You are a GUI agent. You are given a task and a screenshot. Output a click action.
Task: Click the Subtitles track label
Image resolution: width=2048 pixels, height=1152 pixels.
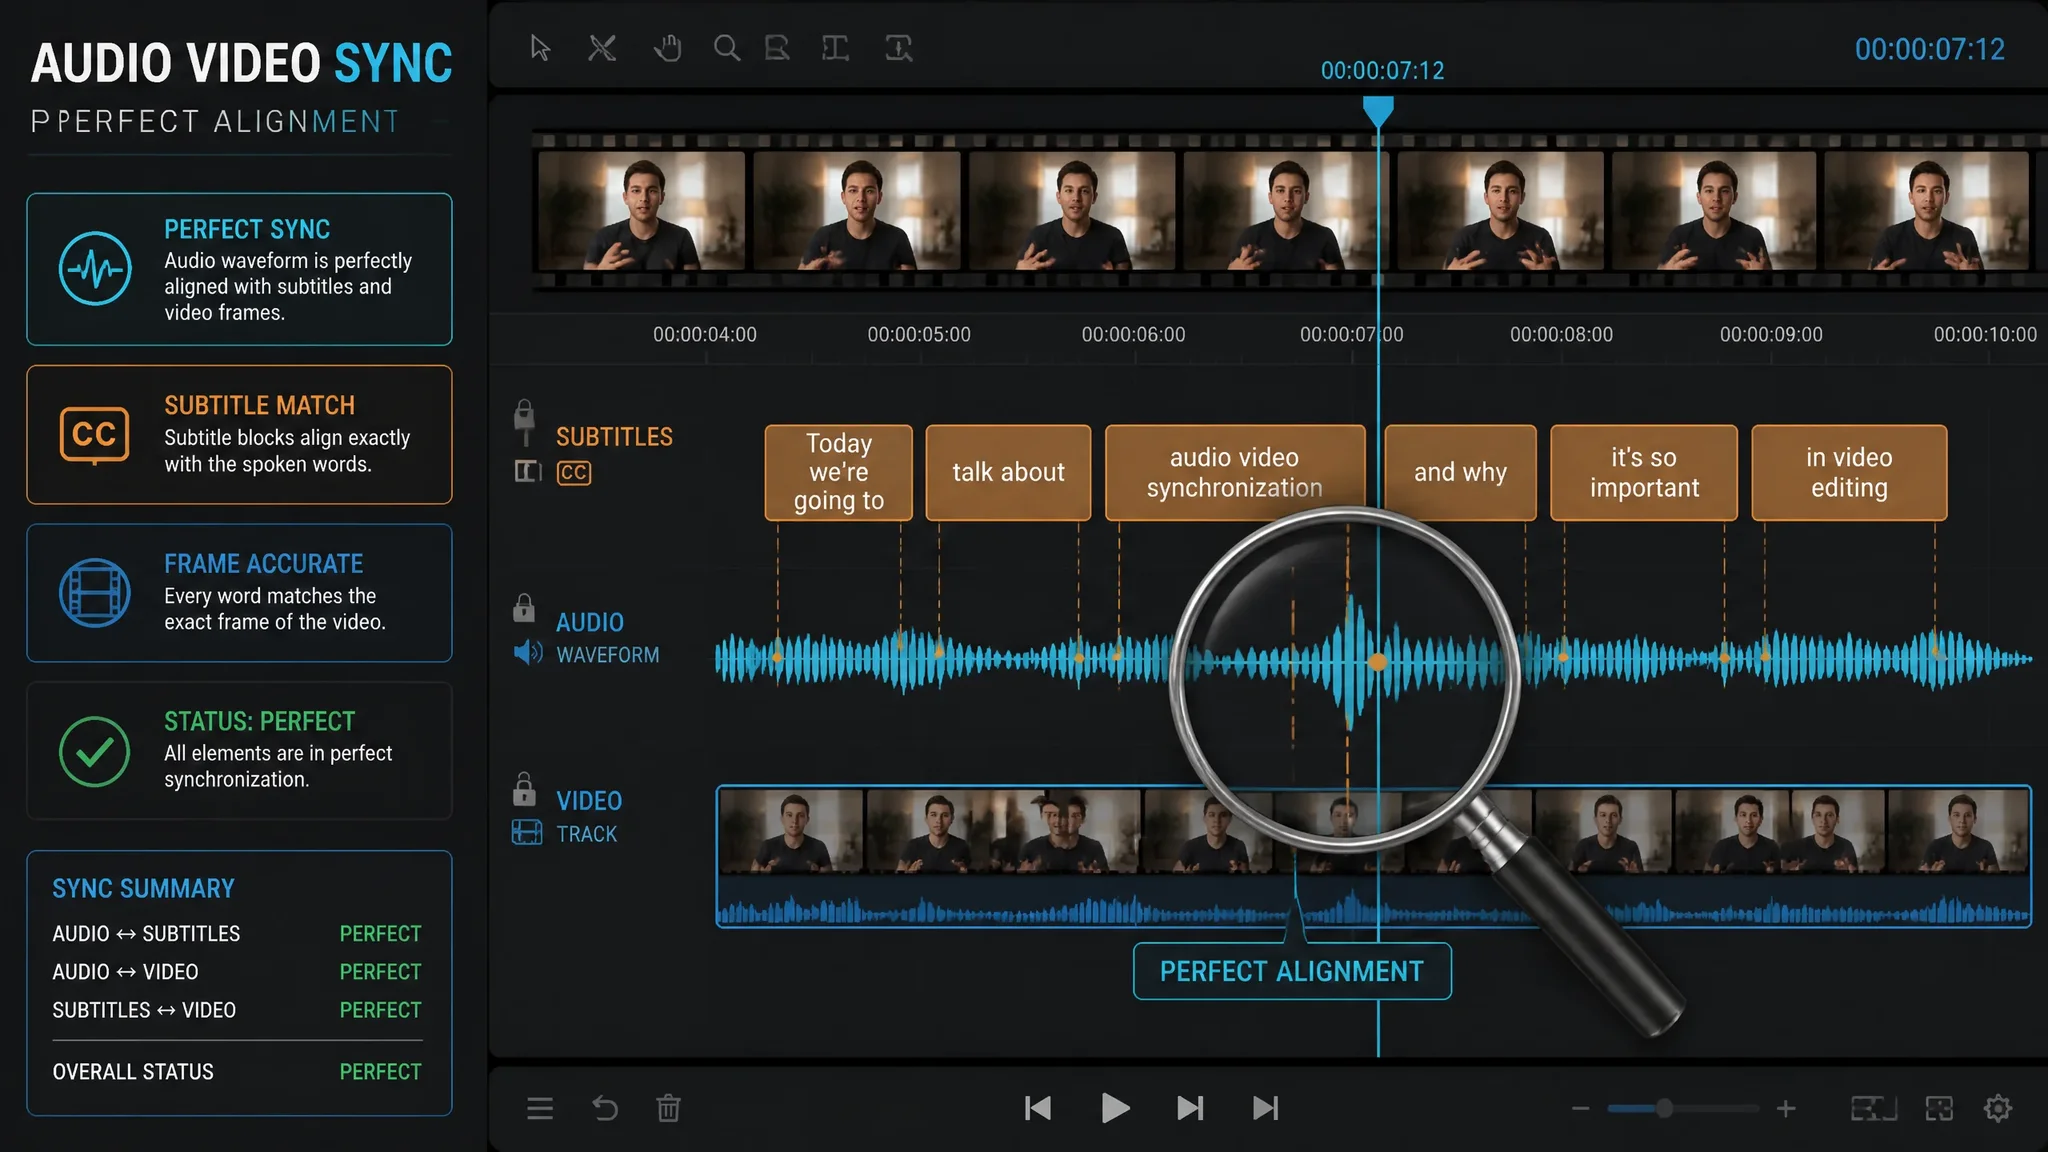[614, 437]
